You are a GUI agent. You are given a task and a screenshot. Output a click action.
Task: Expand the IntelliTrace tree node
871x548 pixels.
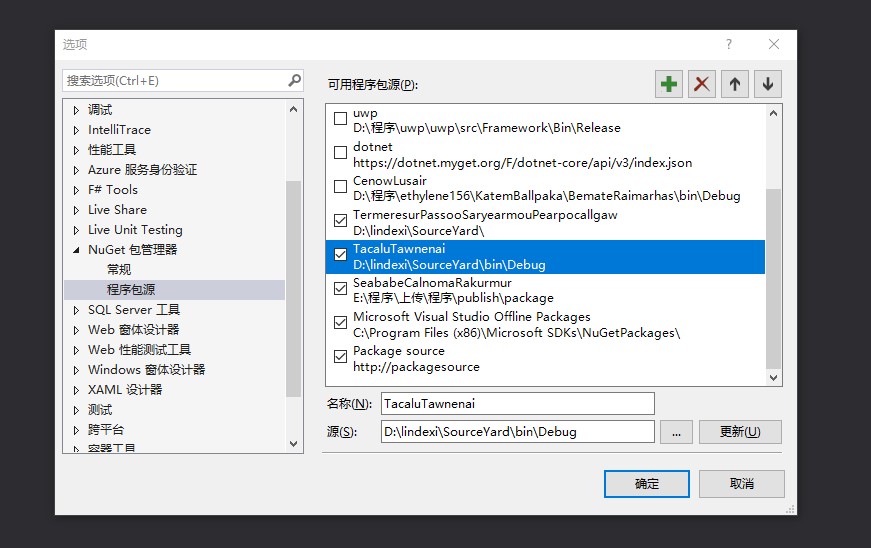(x=76, y=130)
